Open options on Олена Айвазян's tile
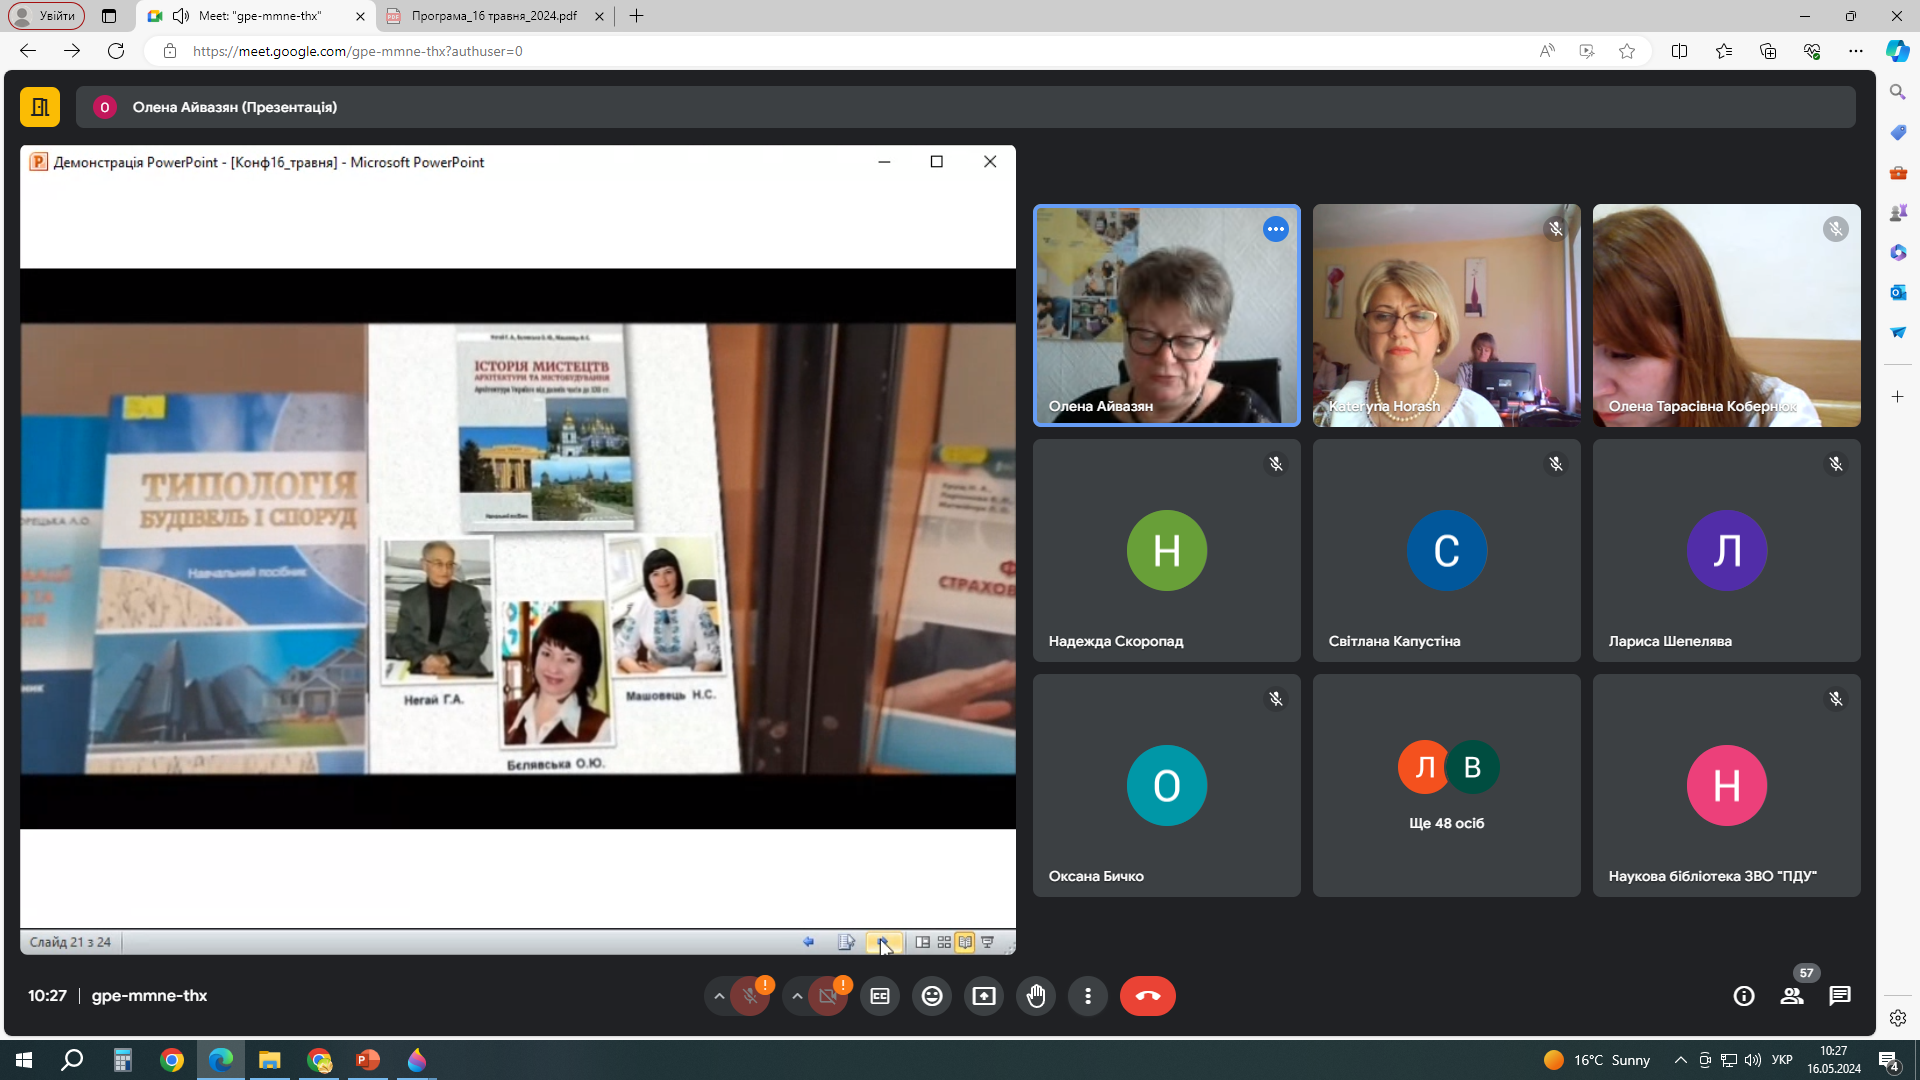Image resolution: width=1920 pixels, height=1080 pixels. (1275, 229)
